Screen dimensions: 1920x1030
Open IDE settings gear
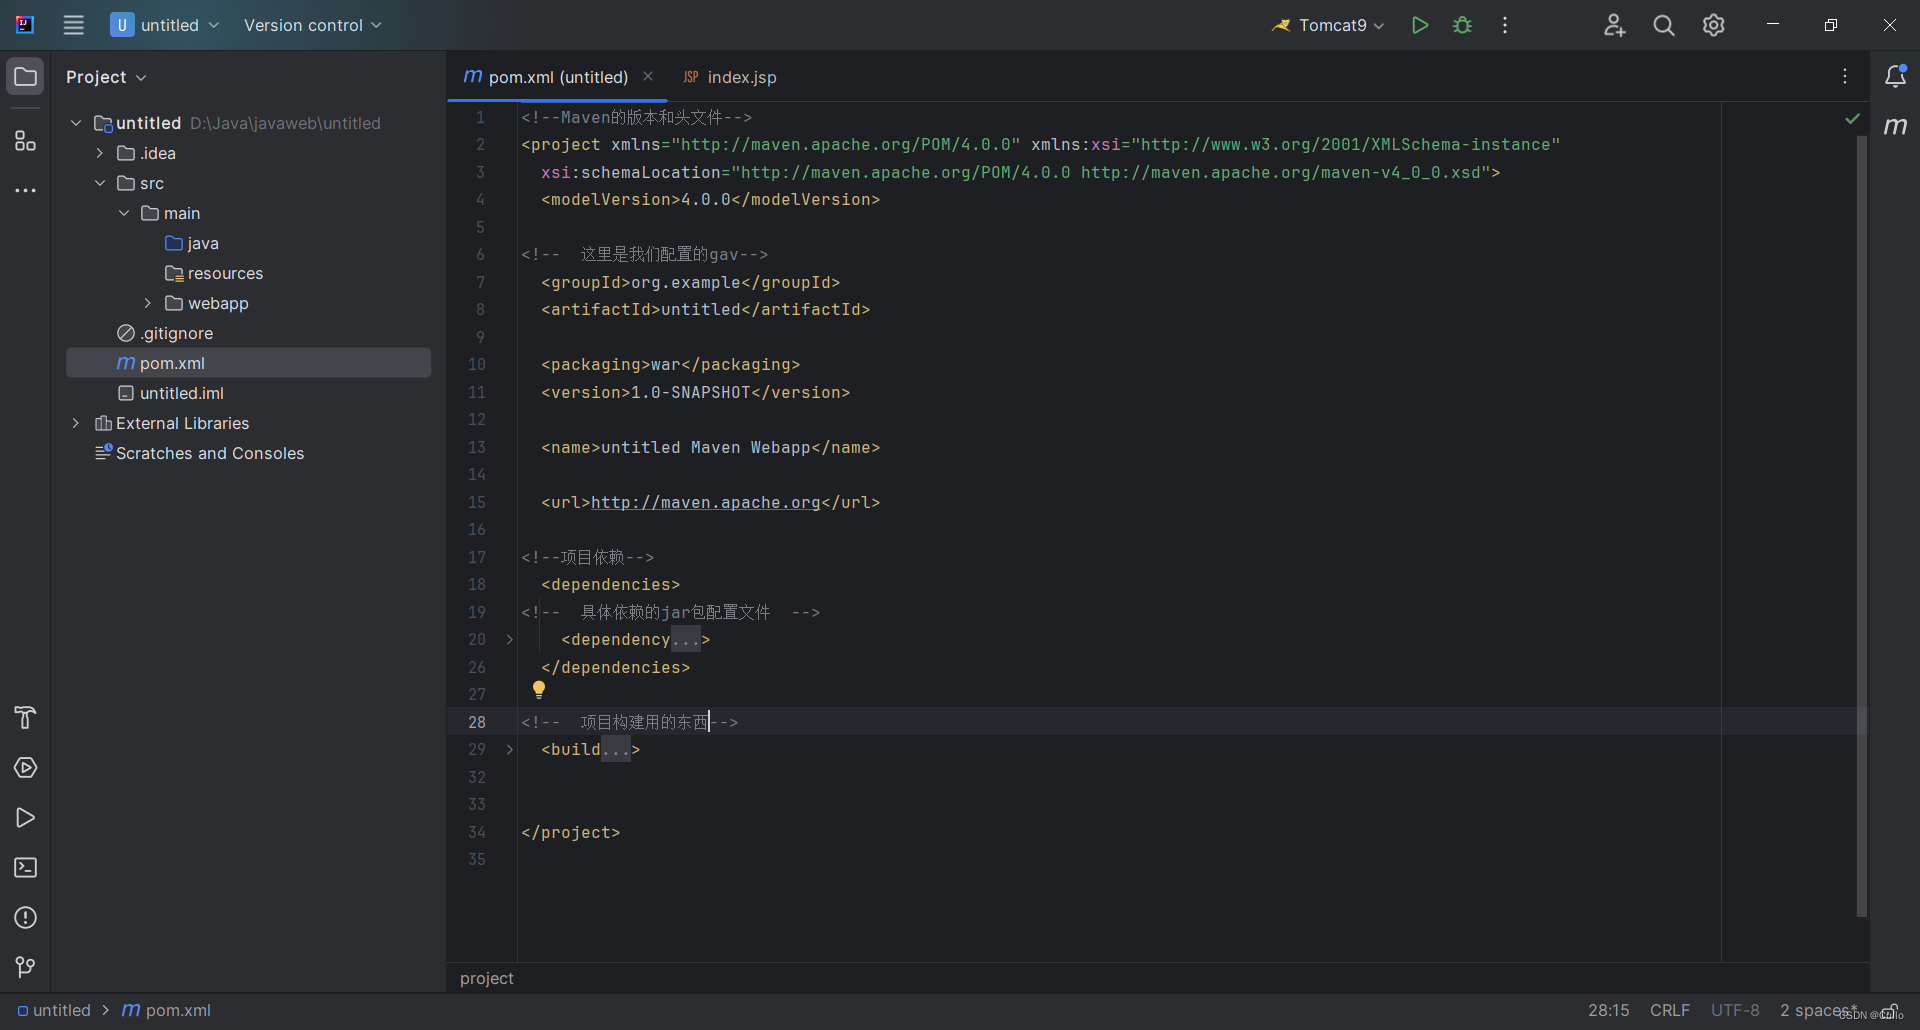pos(1714,25)
